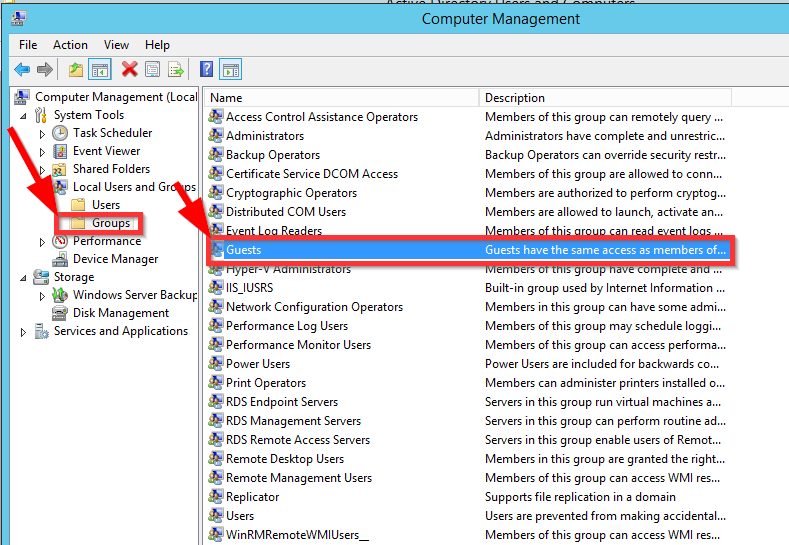Click the Disk Management icon in tree

(61, 313)
